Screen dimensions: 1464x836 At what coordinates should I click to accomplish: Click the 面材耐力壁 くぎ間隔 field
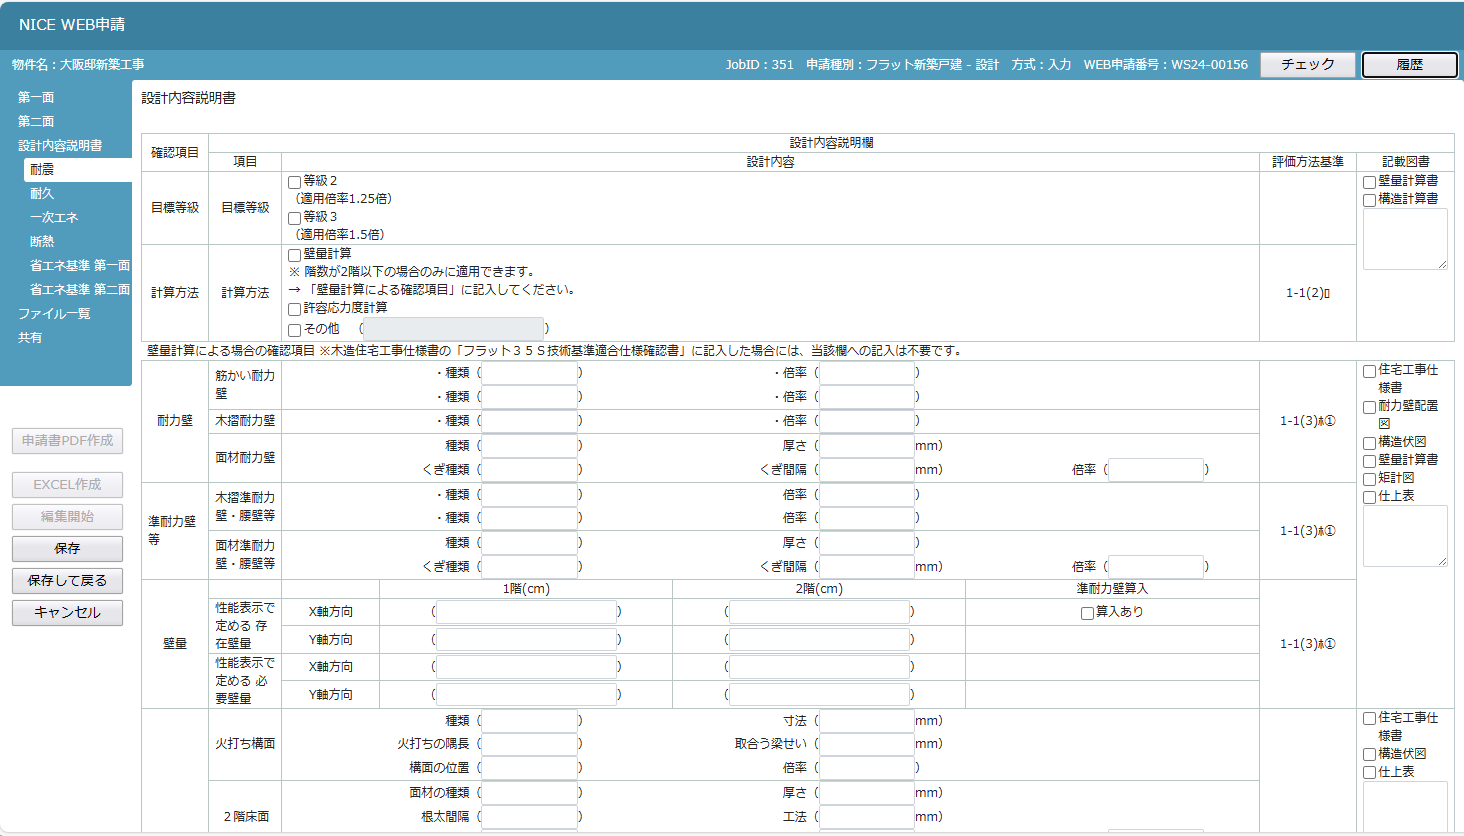pos(867,470)
